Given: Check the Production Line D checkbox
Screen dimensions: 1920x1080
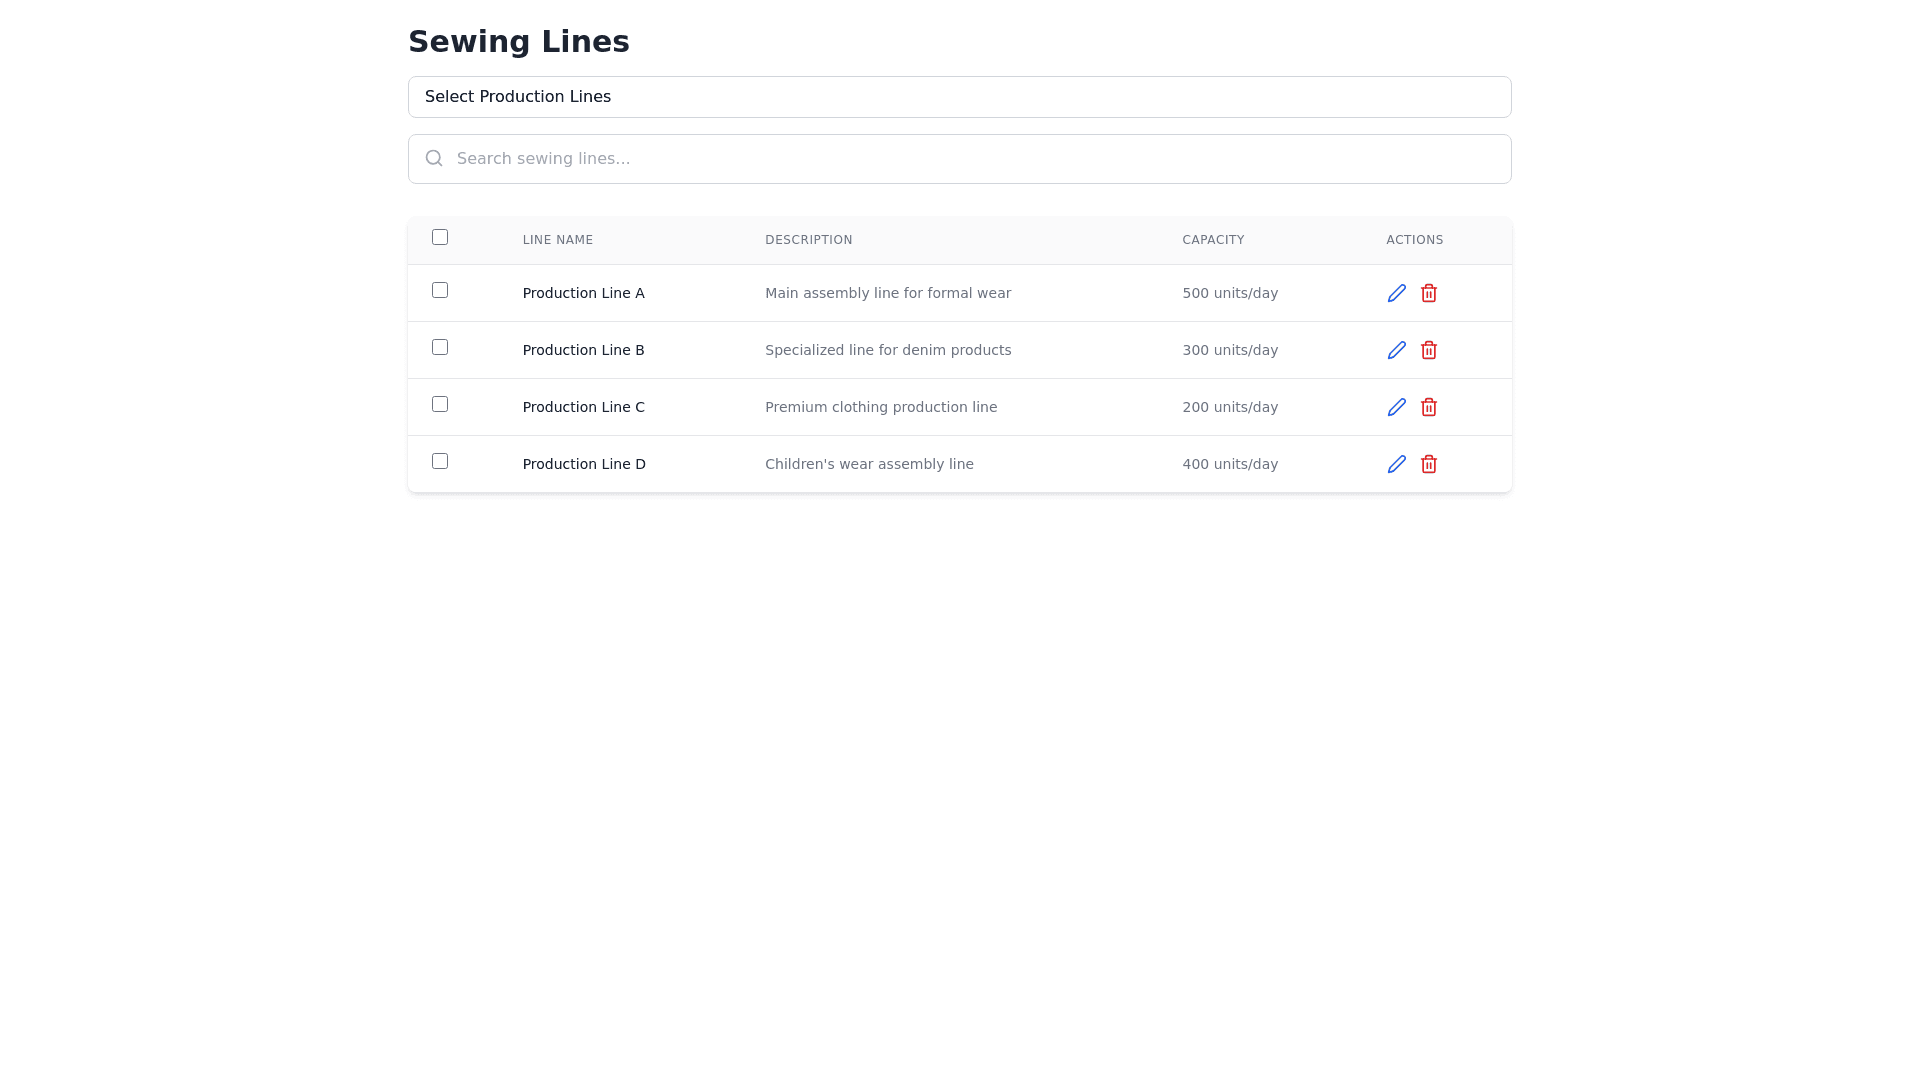Looking at the screenshot, I should click(440, 461).
